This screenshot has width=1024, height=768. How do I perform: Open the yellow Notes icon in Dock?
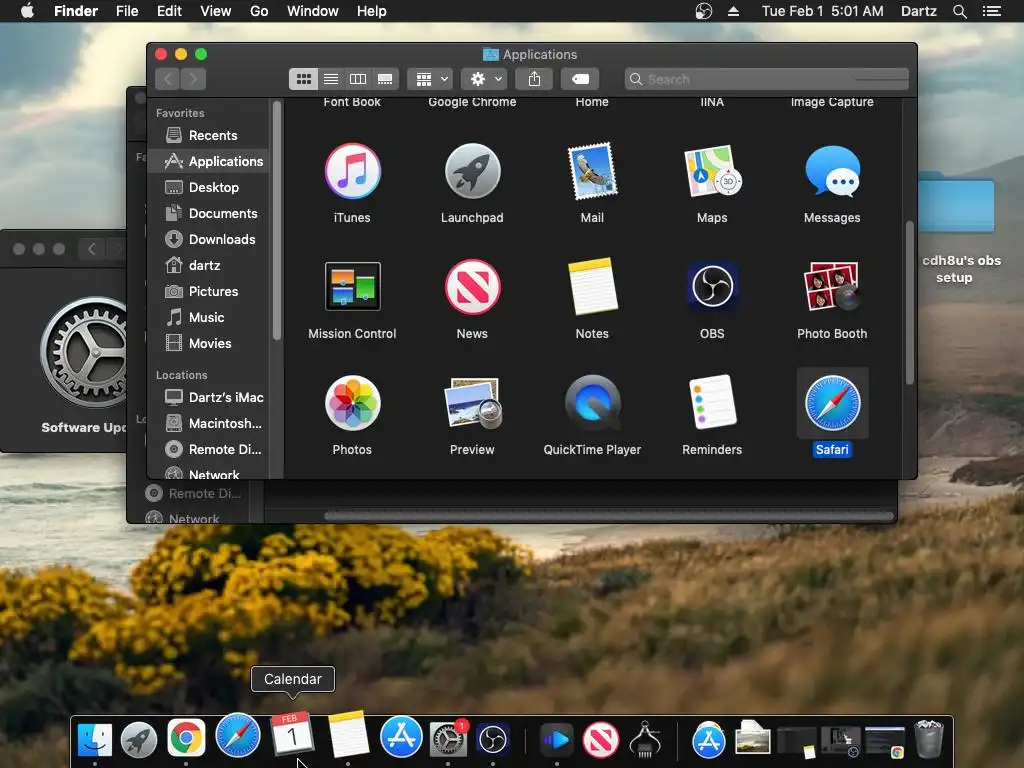[x=348, y=734]
